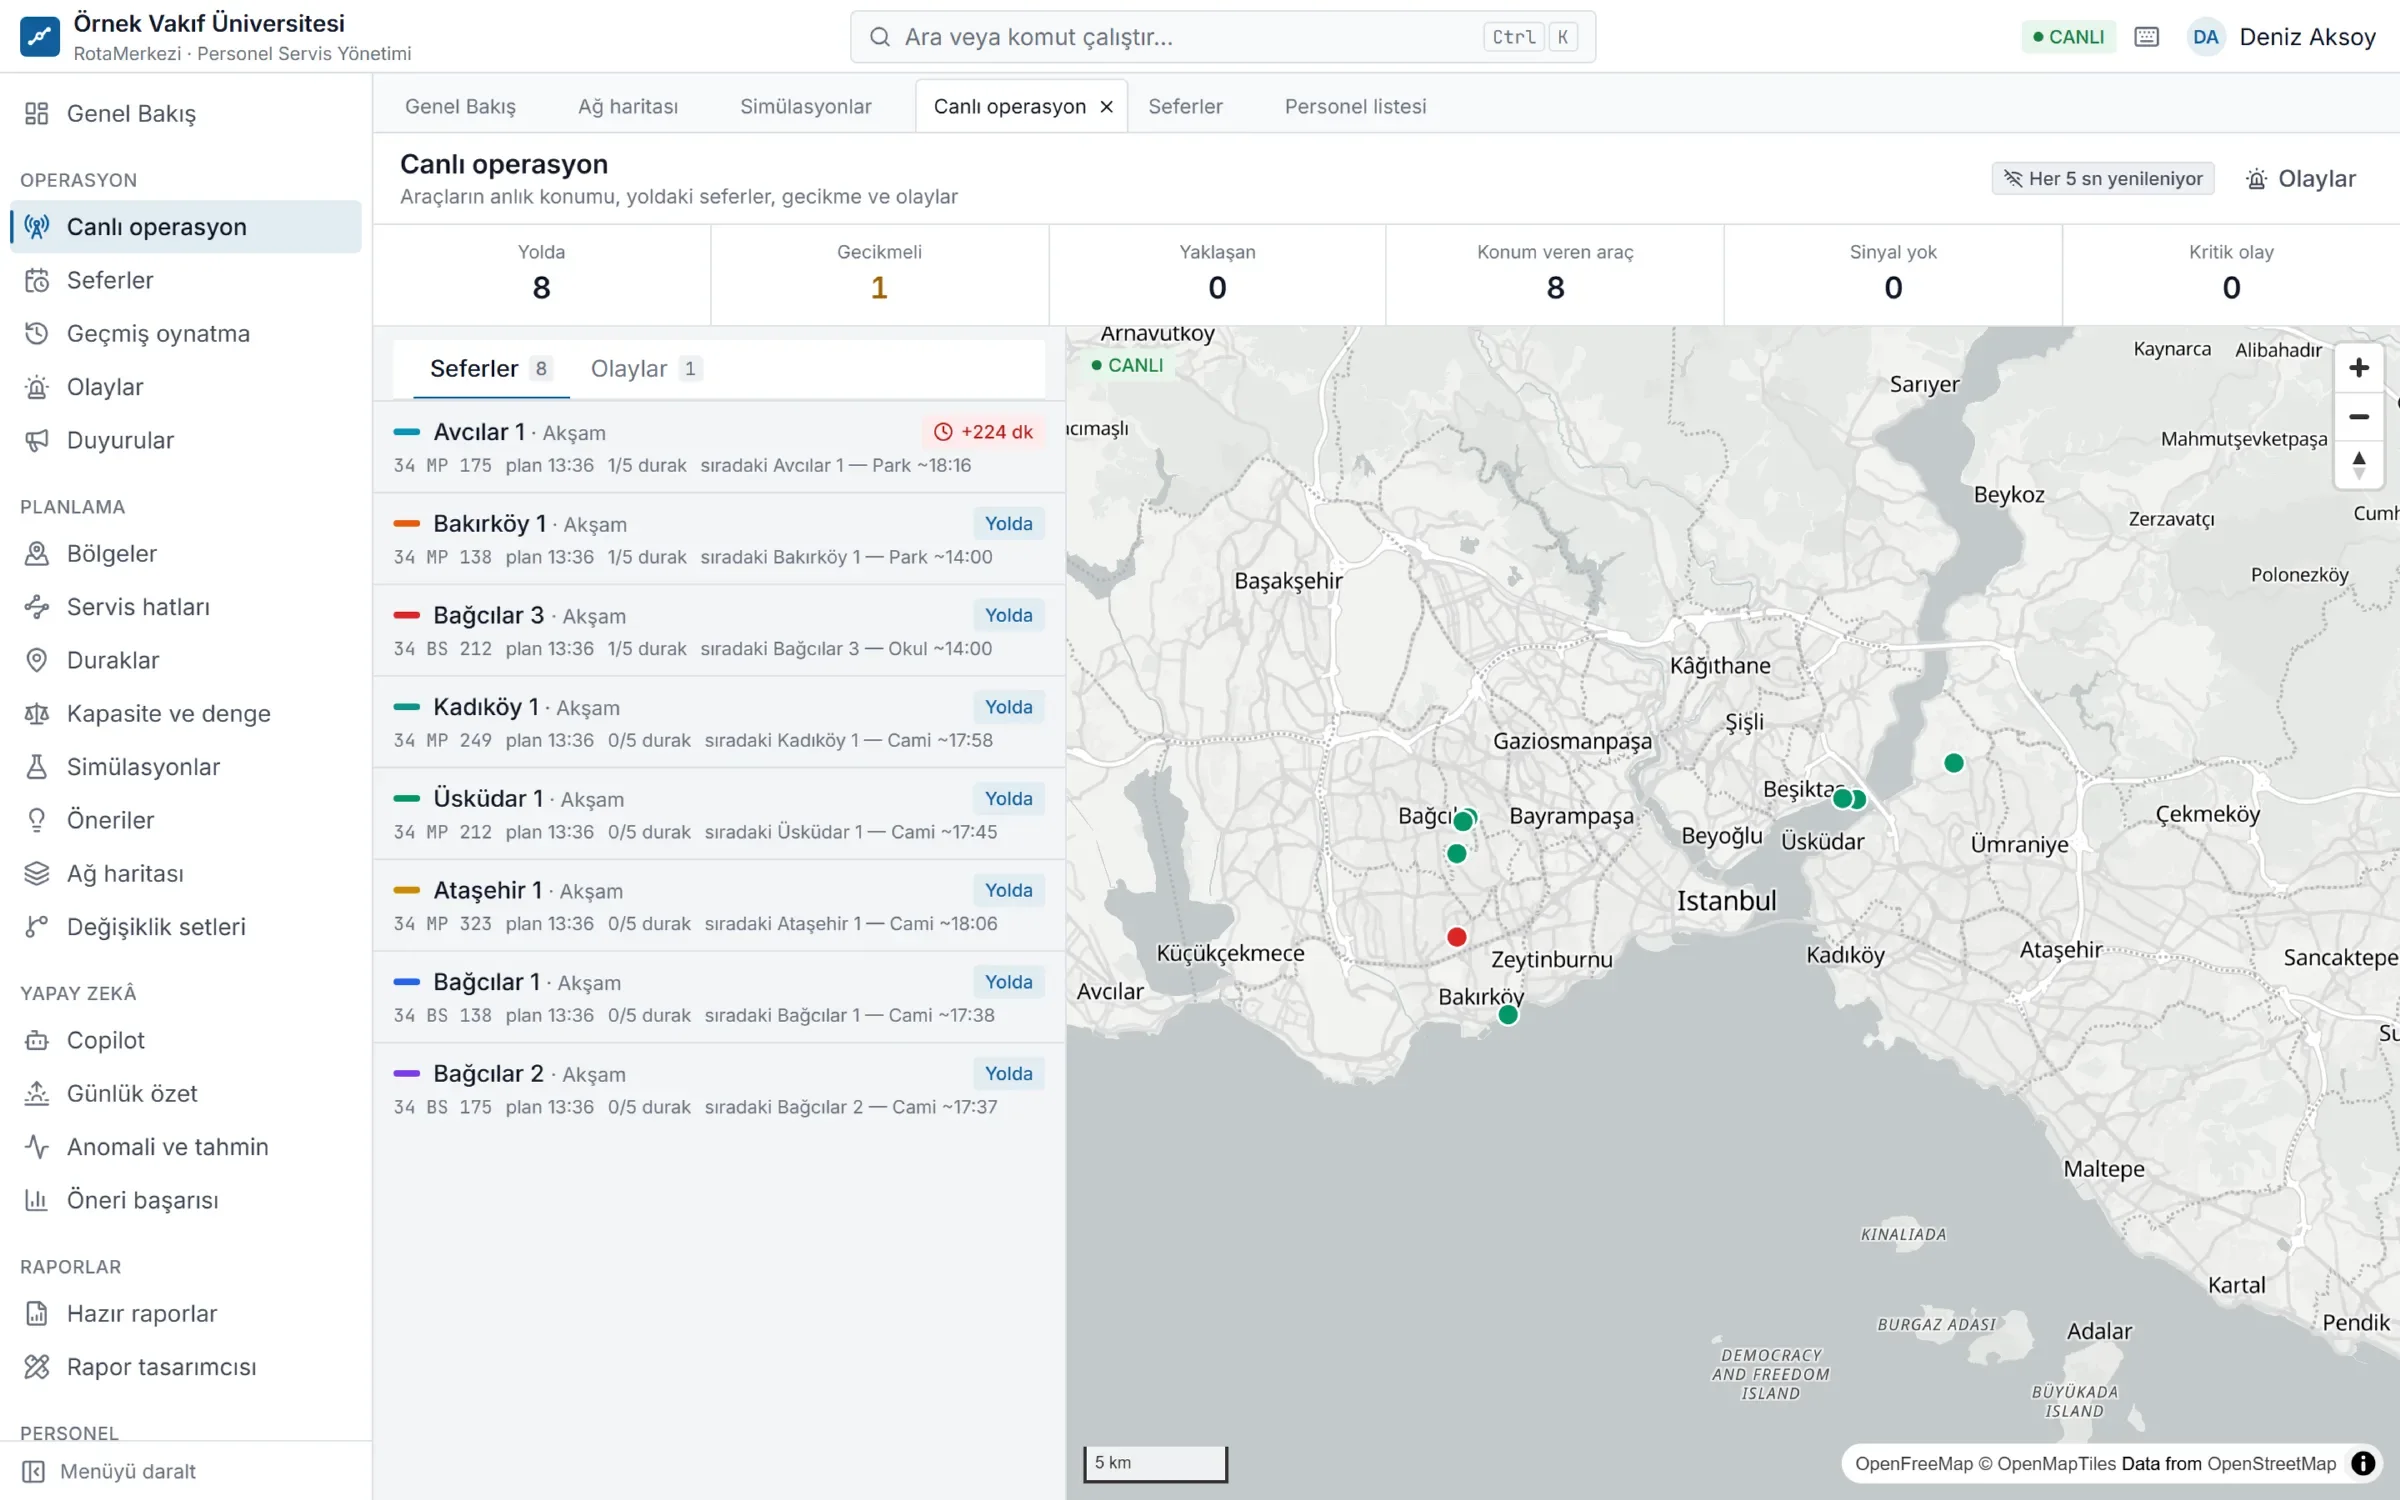Select the Seferler sub-tab with count 8

490,369
